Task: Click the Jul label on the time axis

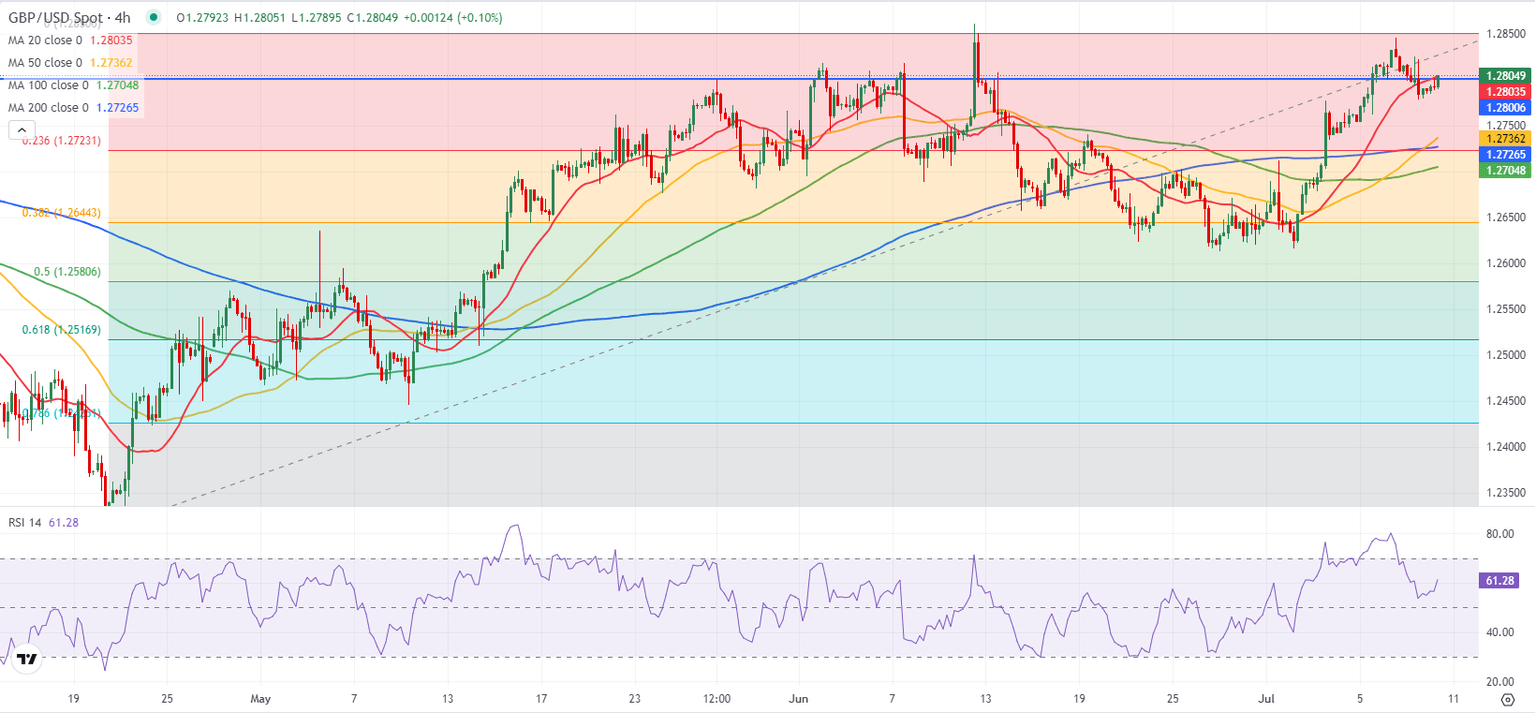Action: [1268, 699]
